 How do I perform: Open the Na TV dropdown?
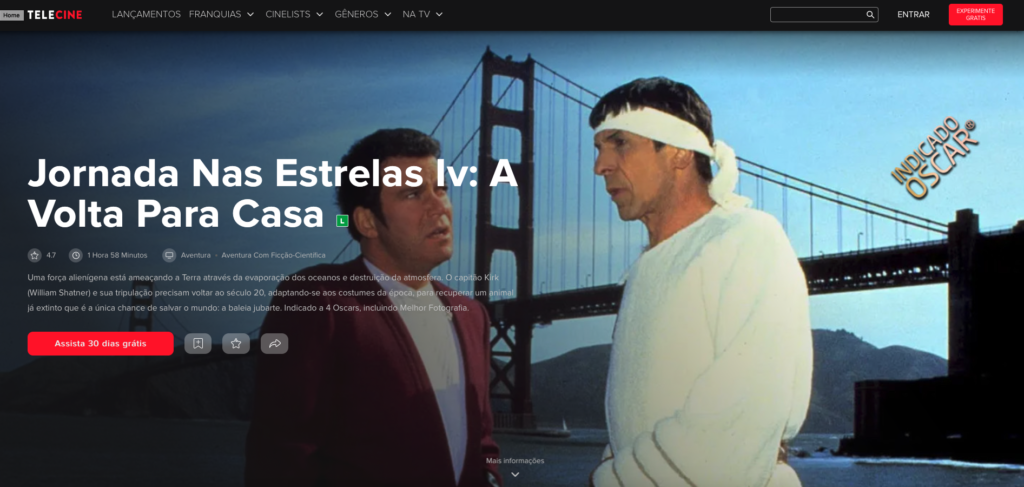click(x=423, y=14)
